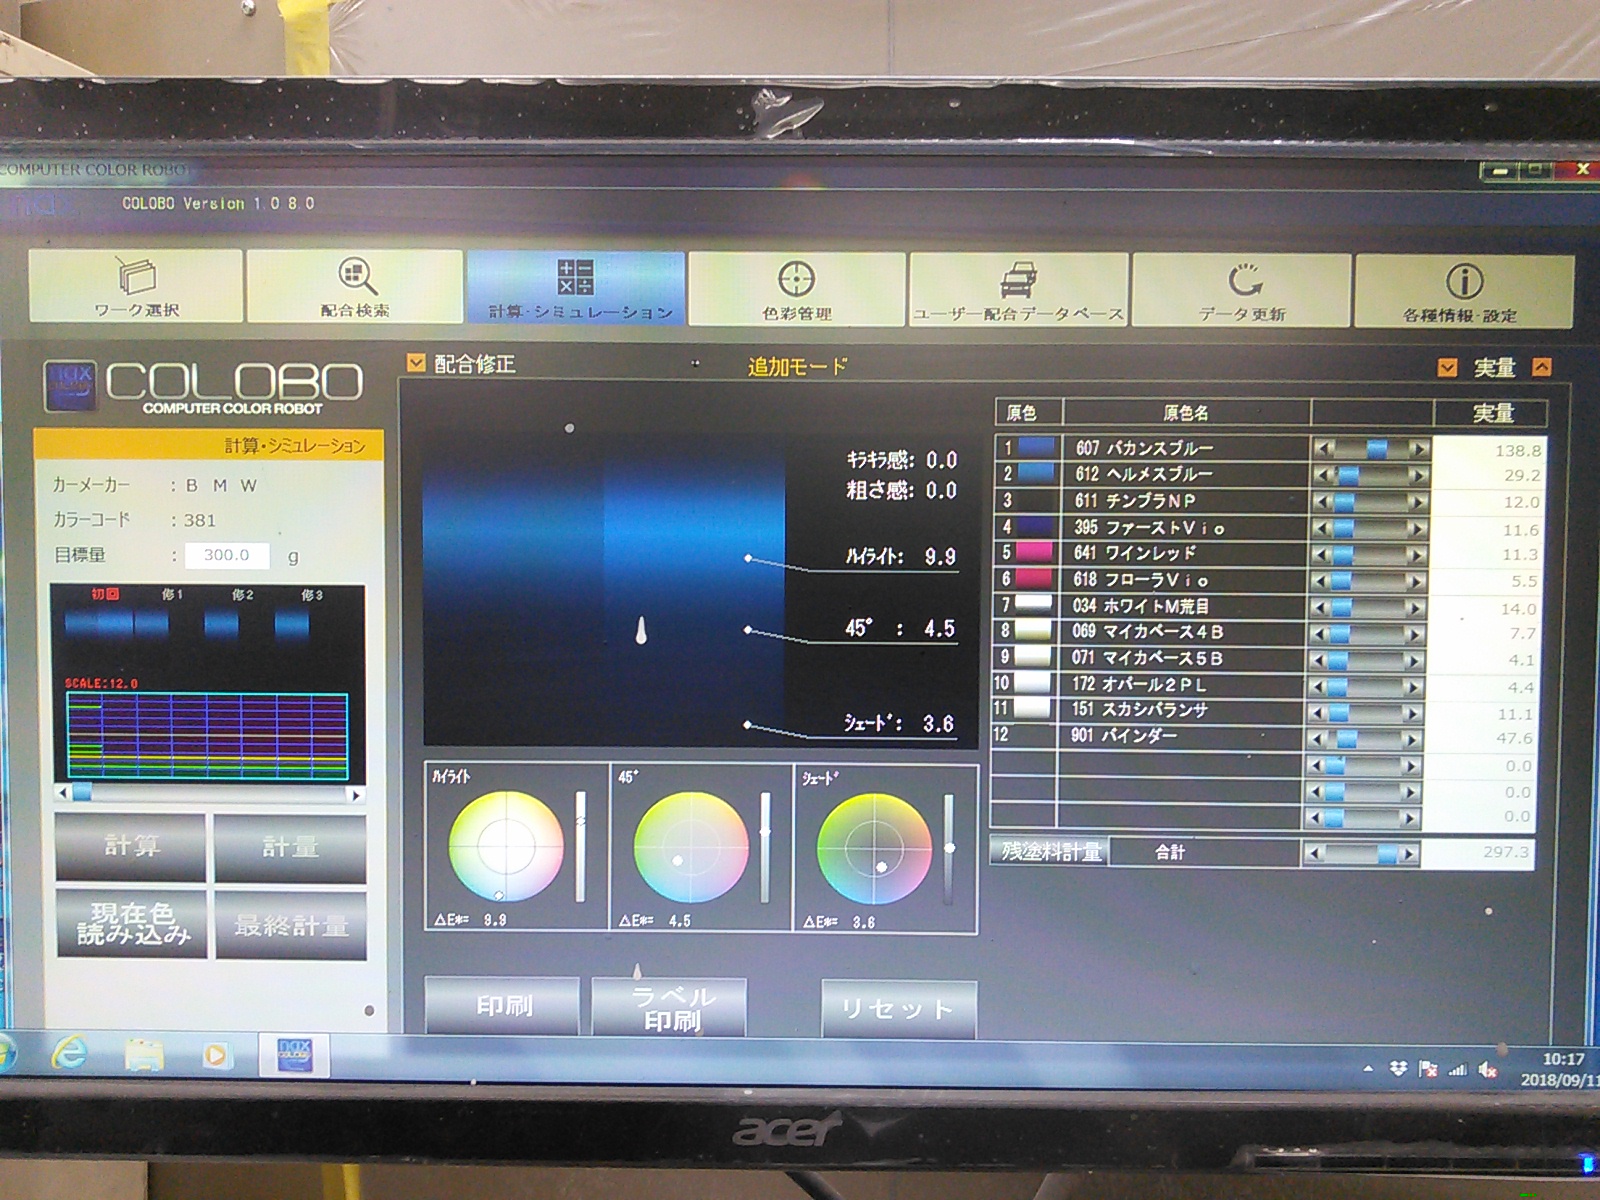This screenshot has width=1600, height=1200.
Task: Decrease slider for 612 ヘルメスブルー
Action: coord(1324,475)
